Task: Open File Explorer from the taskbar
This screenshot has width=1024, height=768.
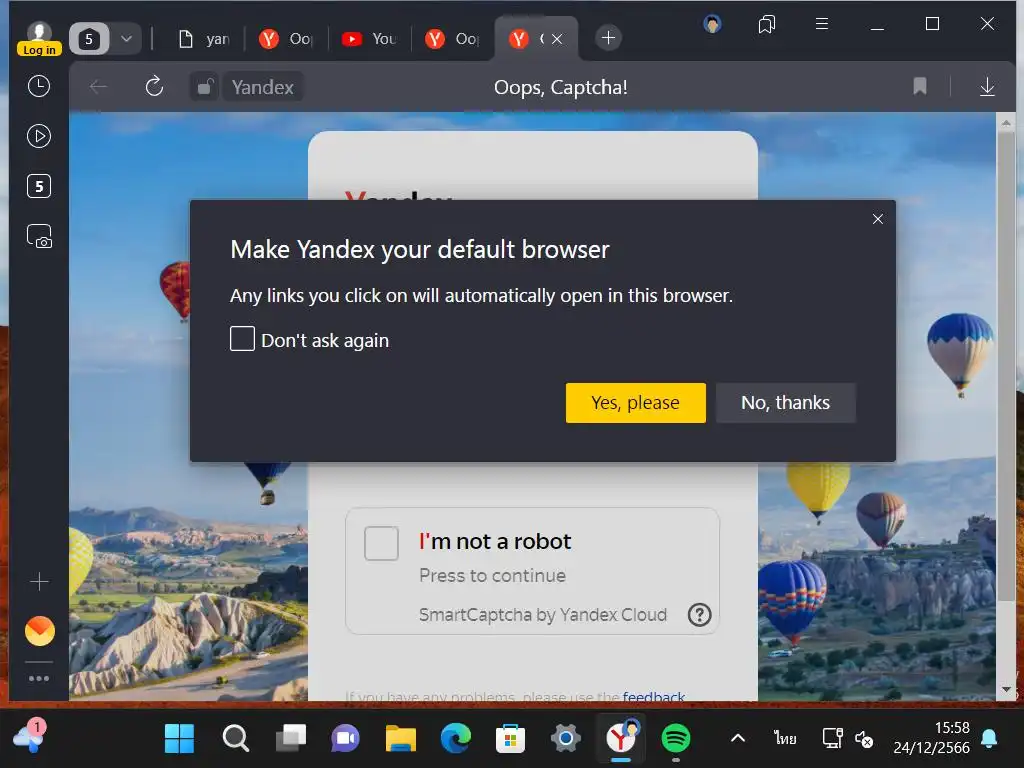Action: pos(400,739)
